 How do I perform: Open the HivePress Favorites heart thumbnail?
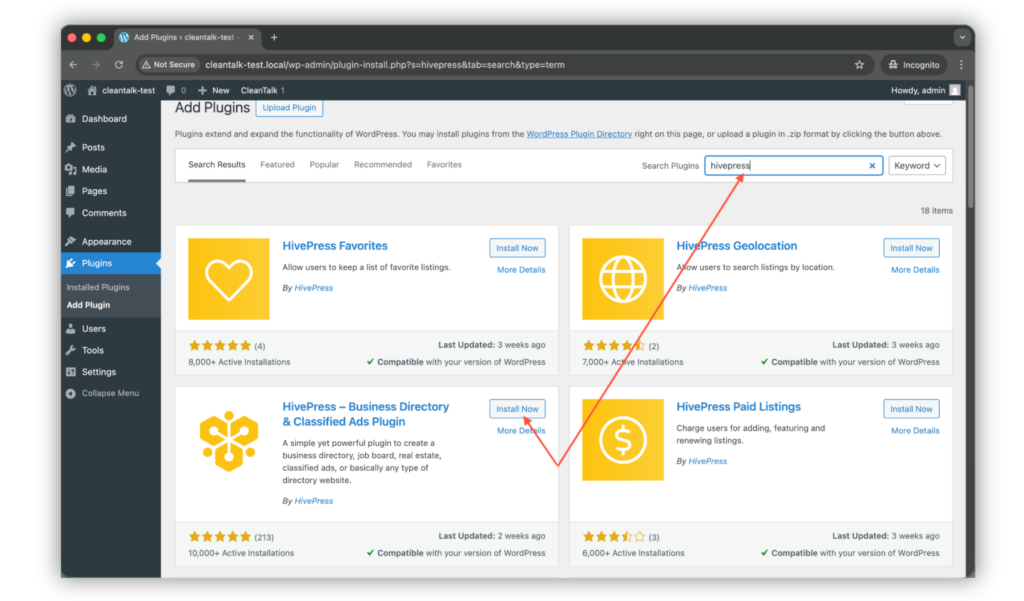[229, 279]
